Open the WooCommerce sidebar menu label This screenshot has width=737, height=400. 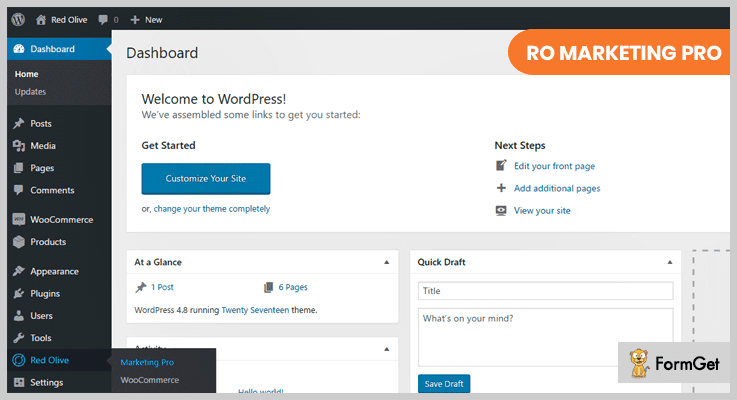tap(62, 220)
